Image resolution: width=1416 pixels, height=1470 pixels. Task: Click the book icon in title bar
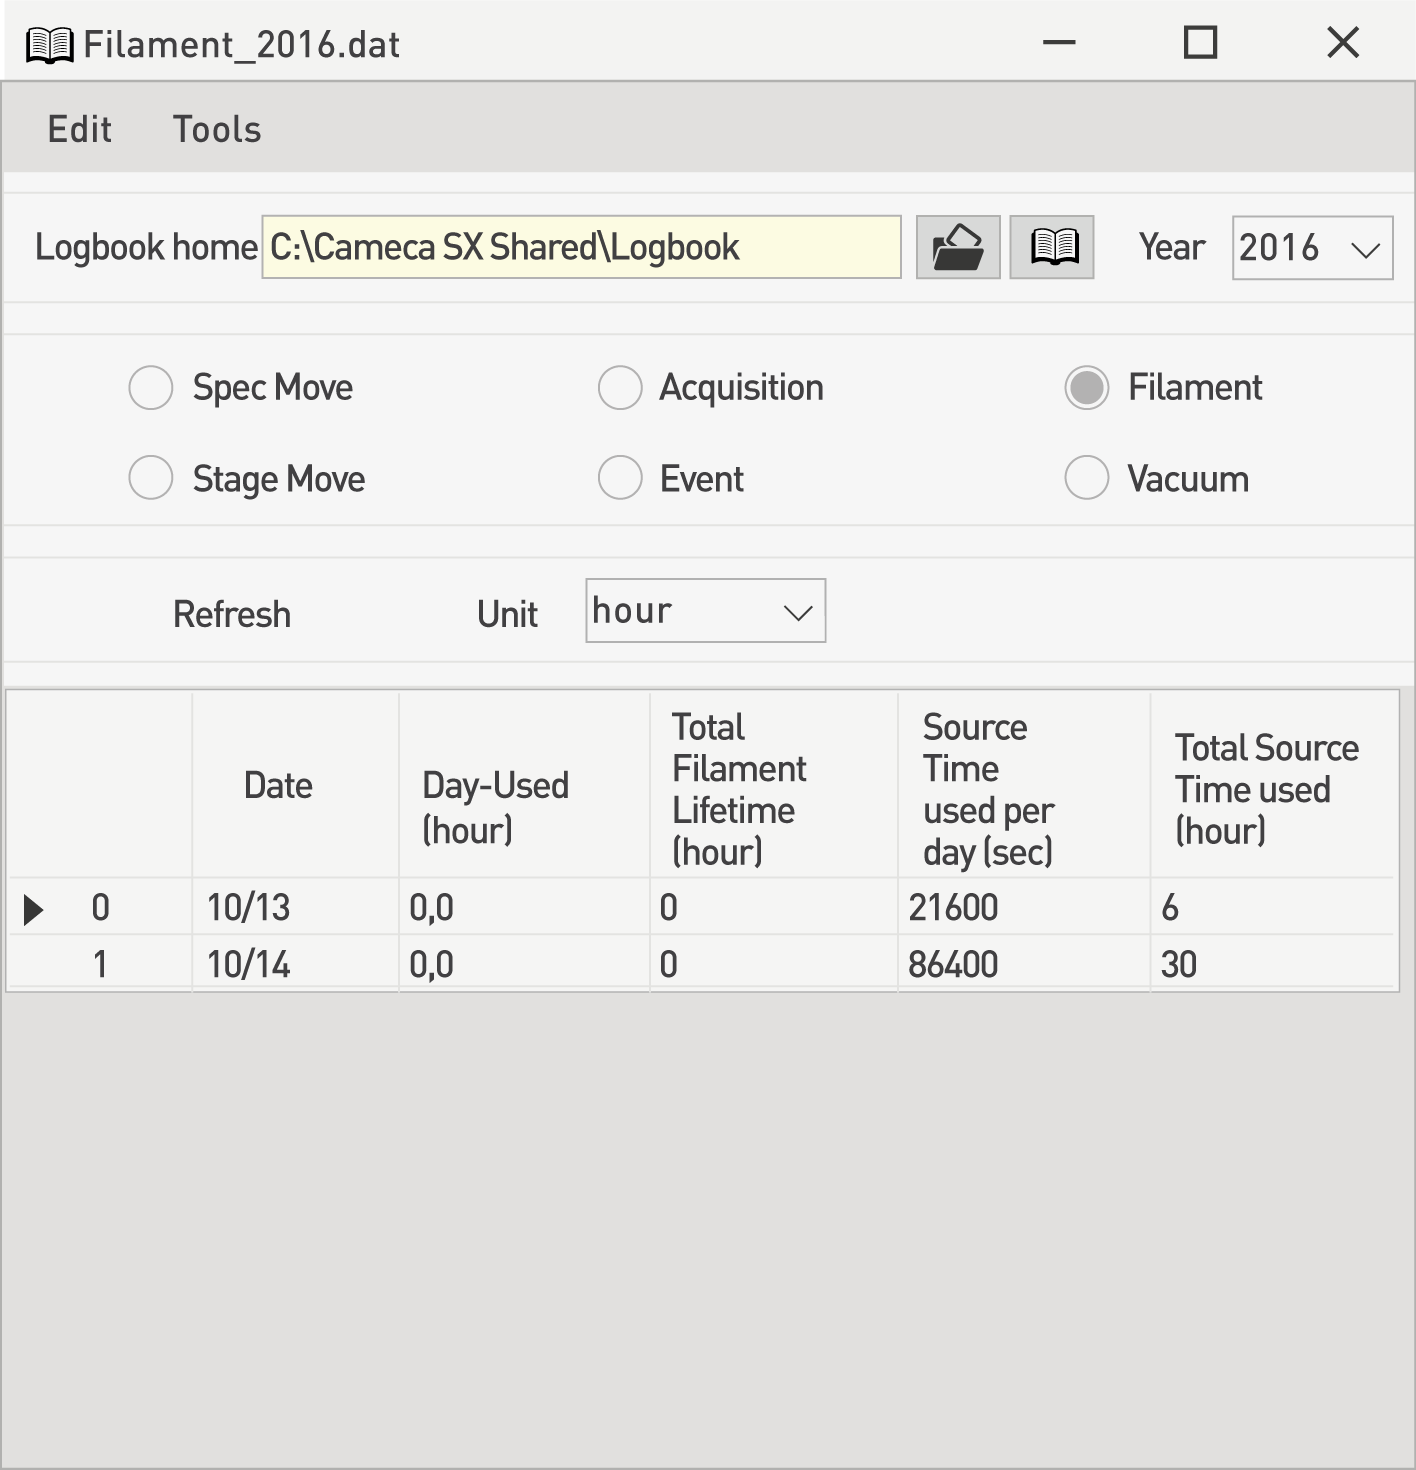pyautogui.click(x=49, y=45)
